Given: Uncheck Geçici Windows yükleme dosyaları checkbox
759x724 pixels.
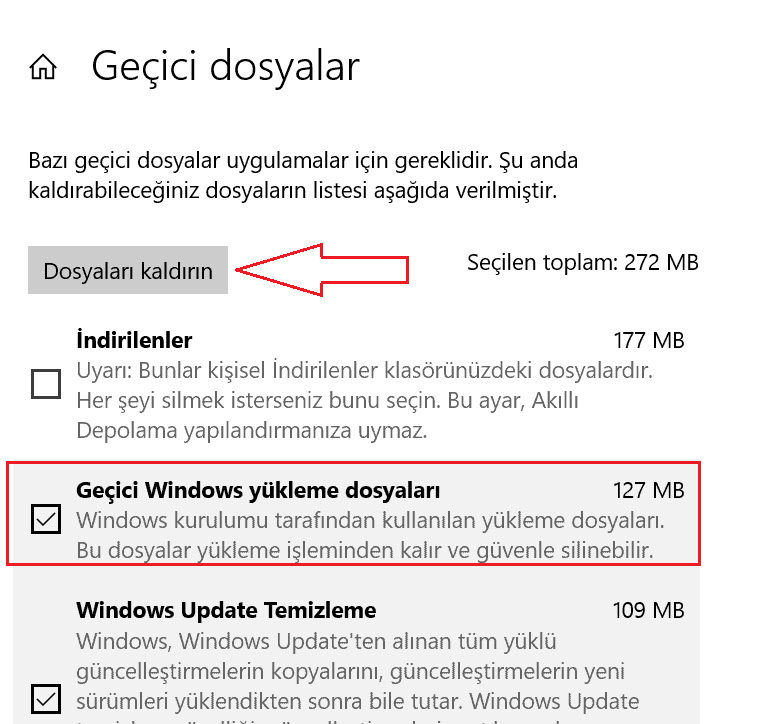Looking at the screenshot, I should coord(46,519).
